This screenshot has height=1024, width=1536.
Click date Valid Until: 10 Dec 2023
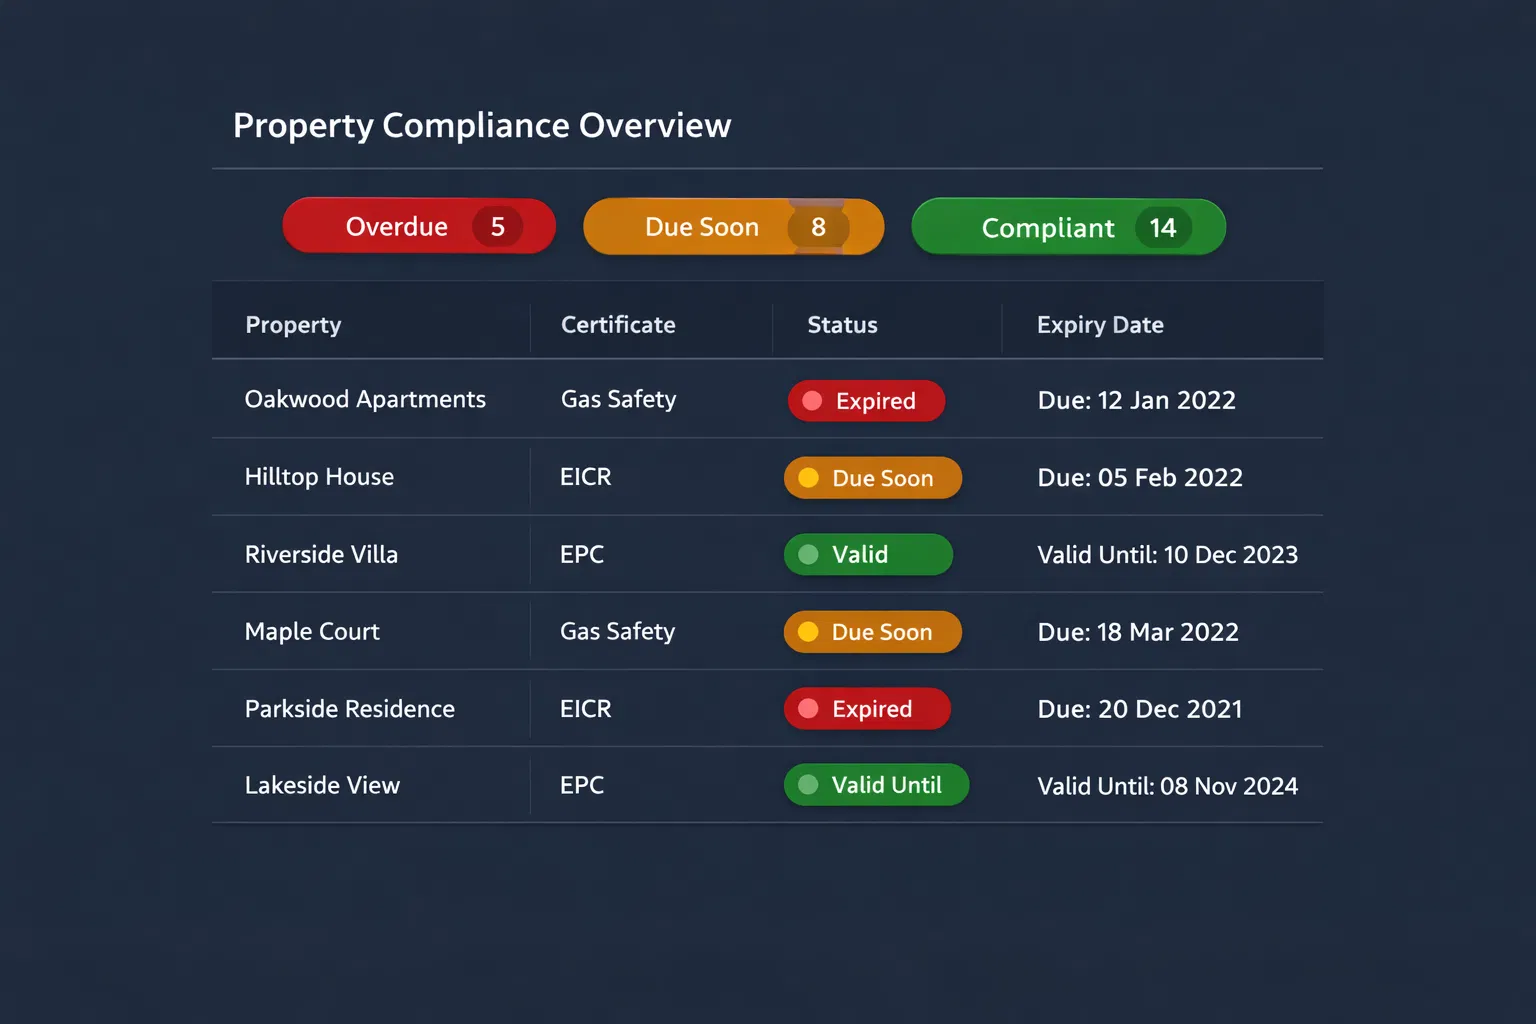click(x=1168, y=555)
